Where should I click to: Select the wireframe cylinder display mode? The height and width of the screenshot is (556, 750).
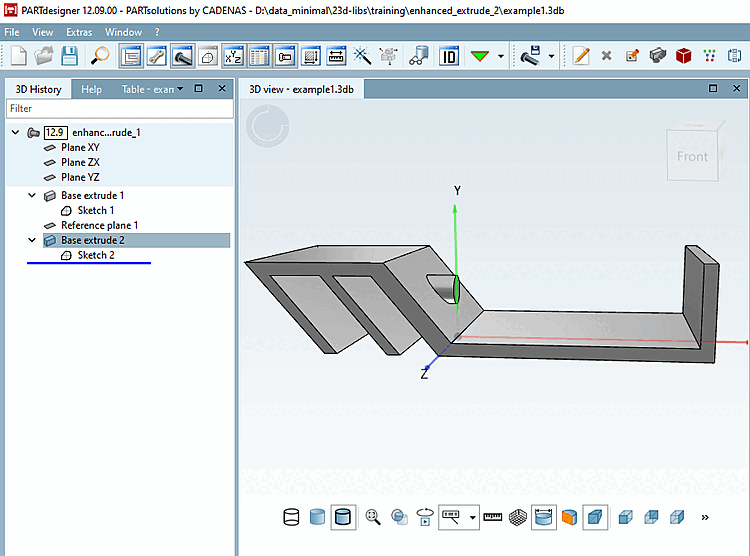(292, 517)
